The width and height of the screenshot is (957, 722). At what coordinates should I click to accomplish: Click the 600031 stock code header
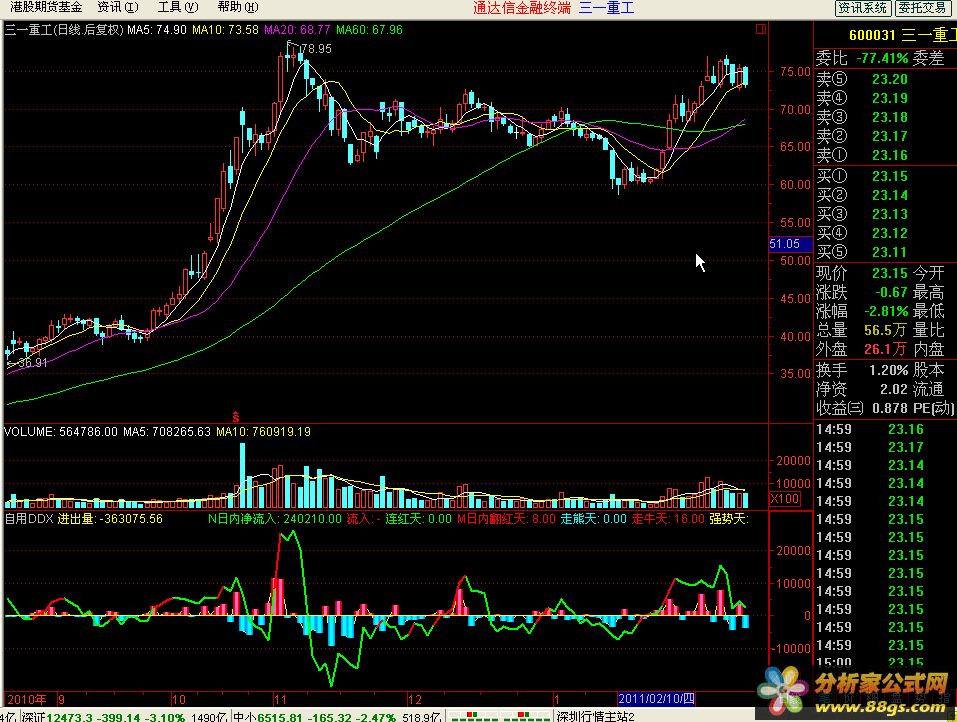point(872,35)
